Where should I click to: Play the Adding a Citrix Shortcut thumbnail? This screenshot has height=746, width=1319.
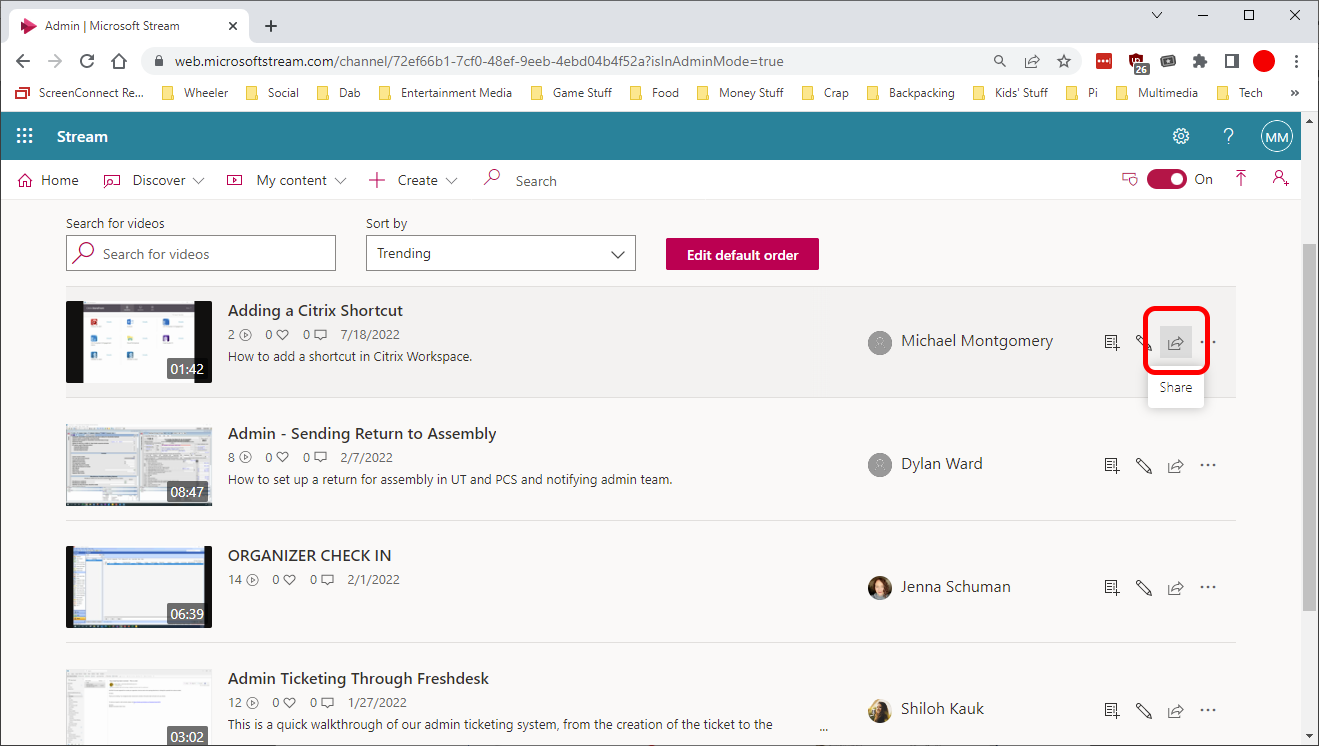tap(139, 342)
